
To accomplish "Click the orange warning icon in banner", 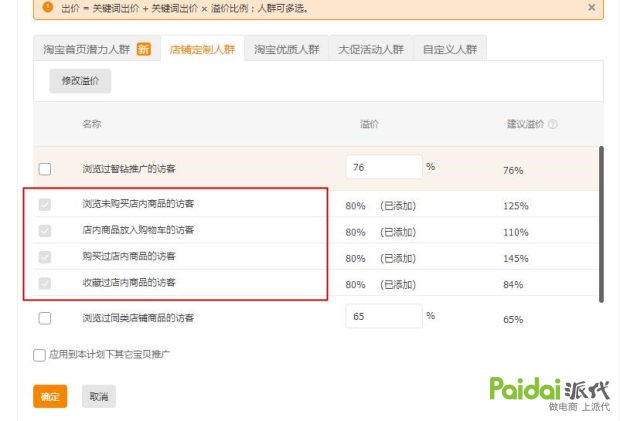I will click(x=47, y=7).
